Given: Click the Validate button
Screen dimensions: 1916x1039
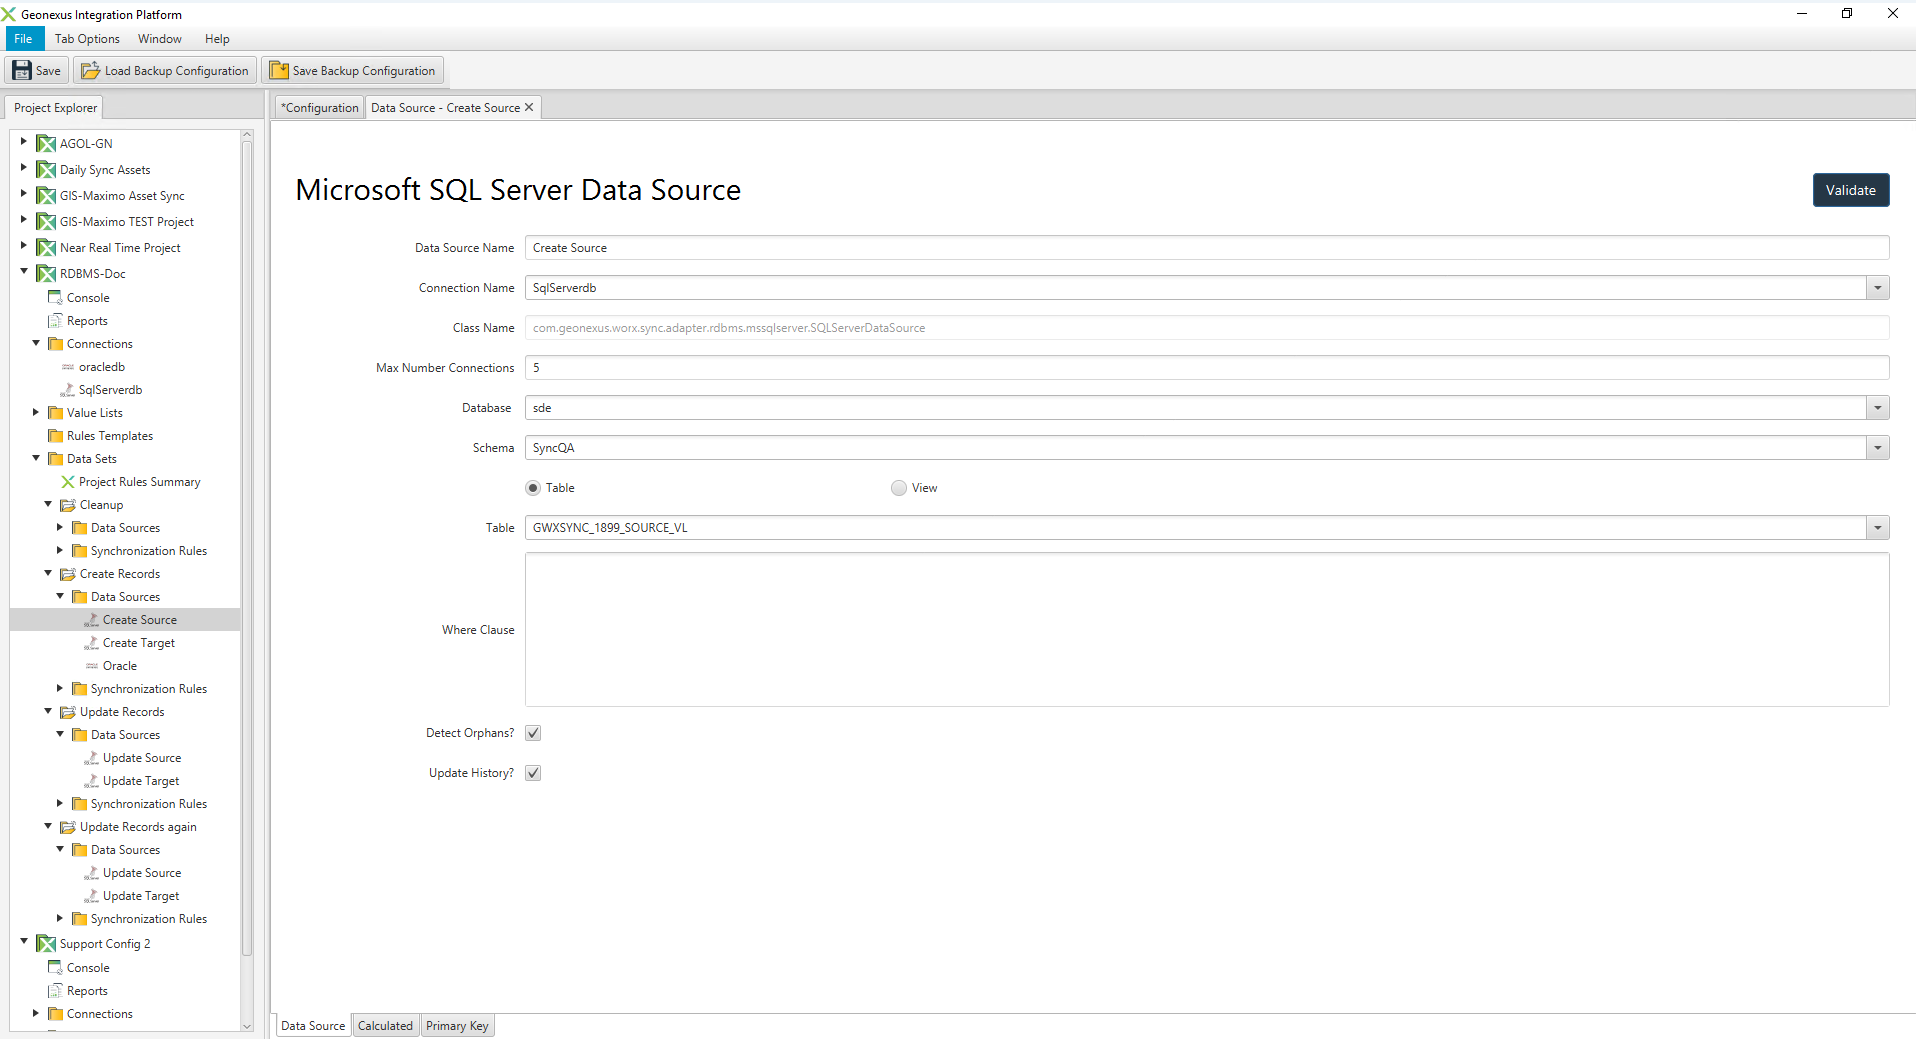Looking at the screenshot, I should click(x=1851, y=190).
